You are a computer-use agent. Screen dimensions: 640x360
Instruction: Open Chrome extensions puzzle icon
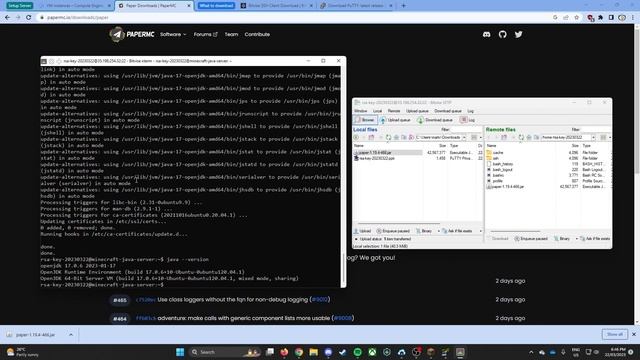(600, 18)
